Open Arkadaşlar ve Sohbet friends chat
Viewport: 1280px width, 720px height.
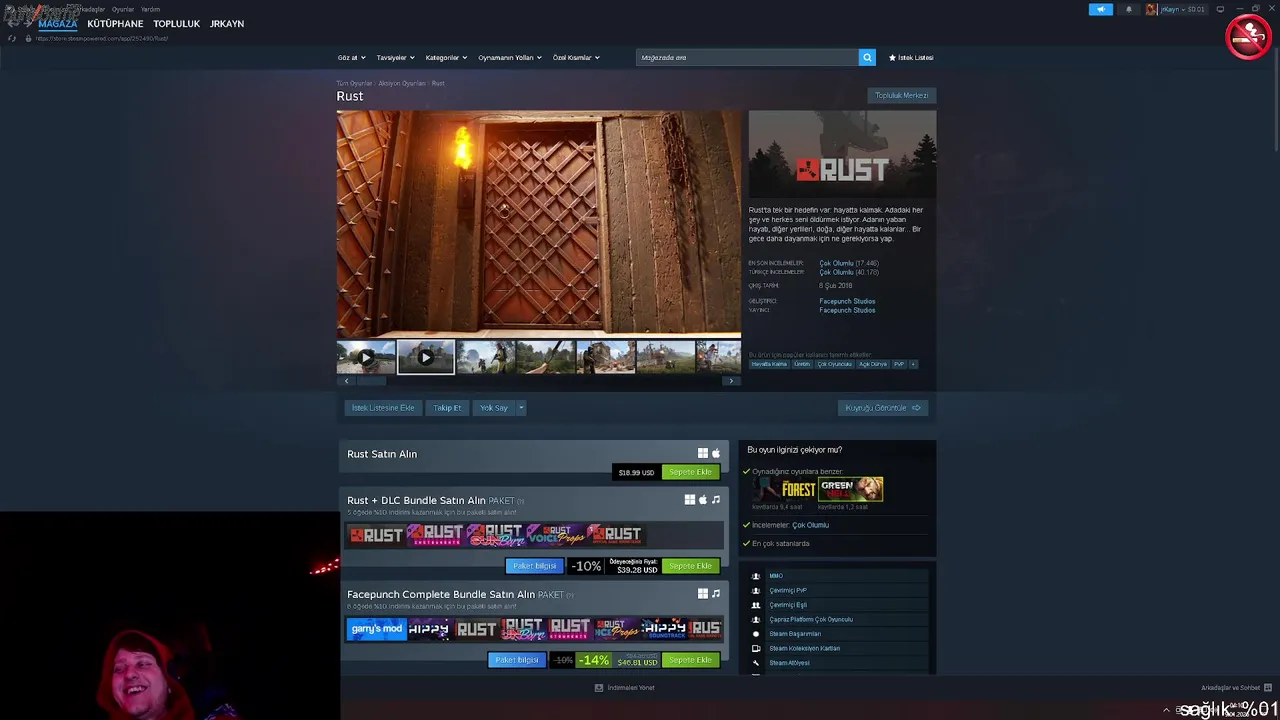(1237, 688)
